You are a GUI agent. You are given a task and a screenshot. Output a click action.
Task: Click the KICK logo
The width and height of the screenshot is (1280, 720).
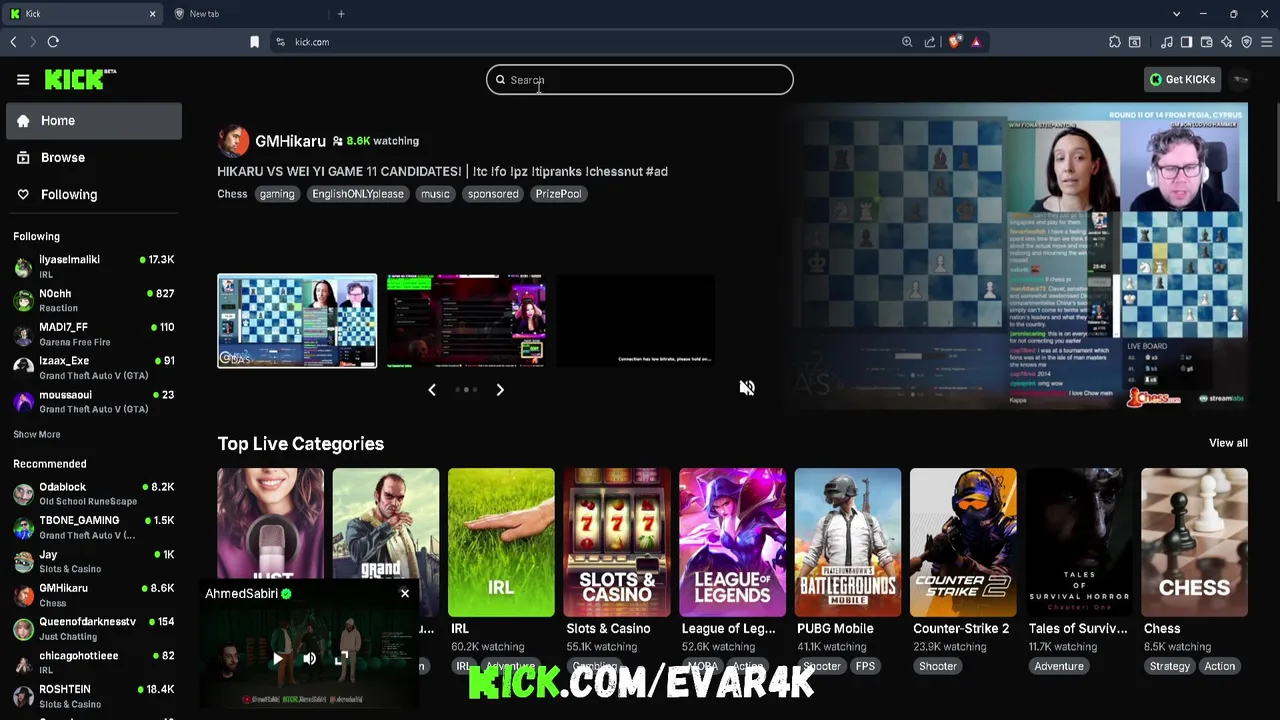(x=80, y=79)
